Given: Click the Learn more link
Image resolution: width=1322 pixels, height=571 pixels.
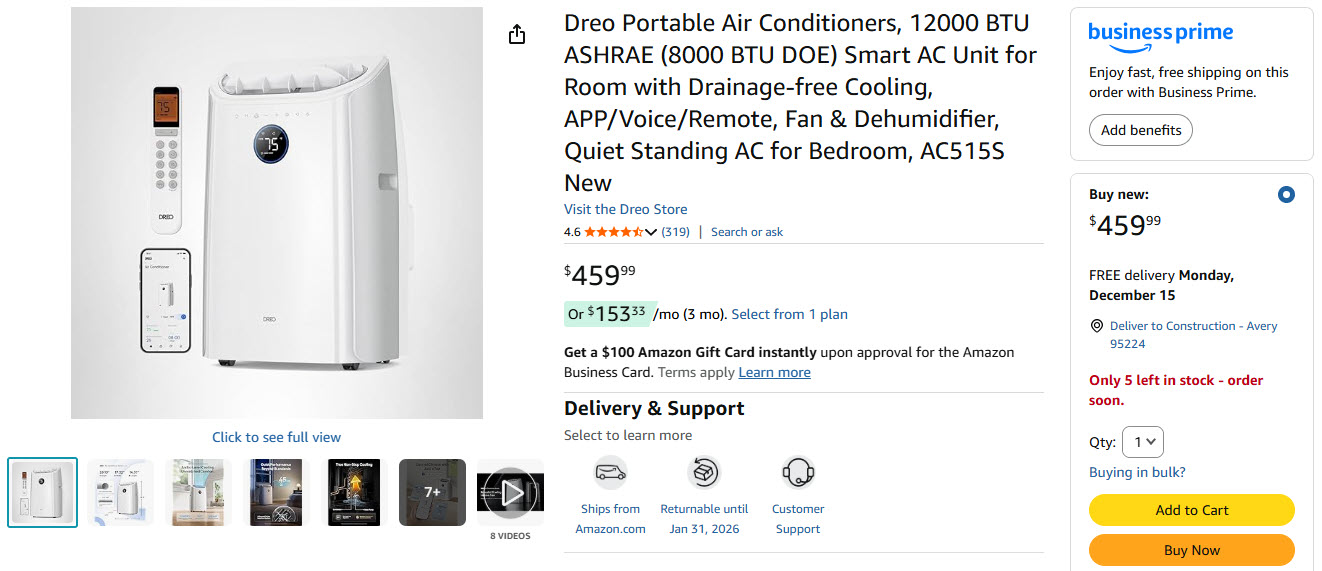Looking at the screenshot, I should point(774,372).
